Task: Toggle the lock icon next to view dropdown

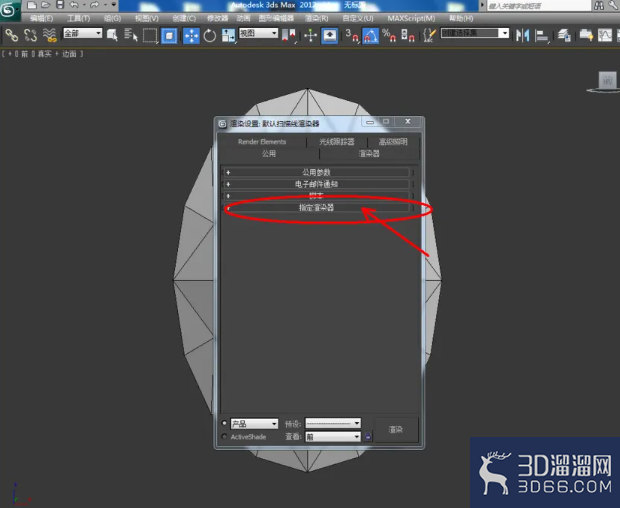Action: click(368, 436)
